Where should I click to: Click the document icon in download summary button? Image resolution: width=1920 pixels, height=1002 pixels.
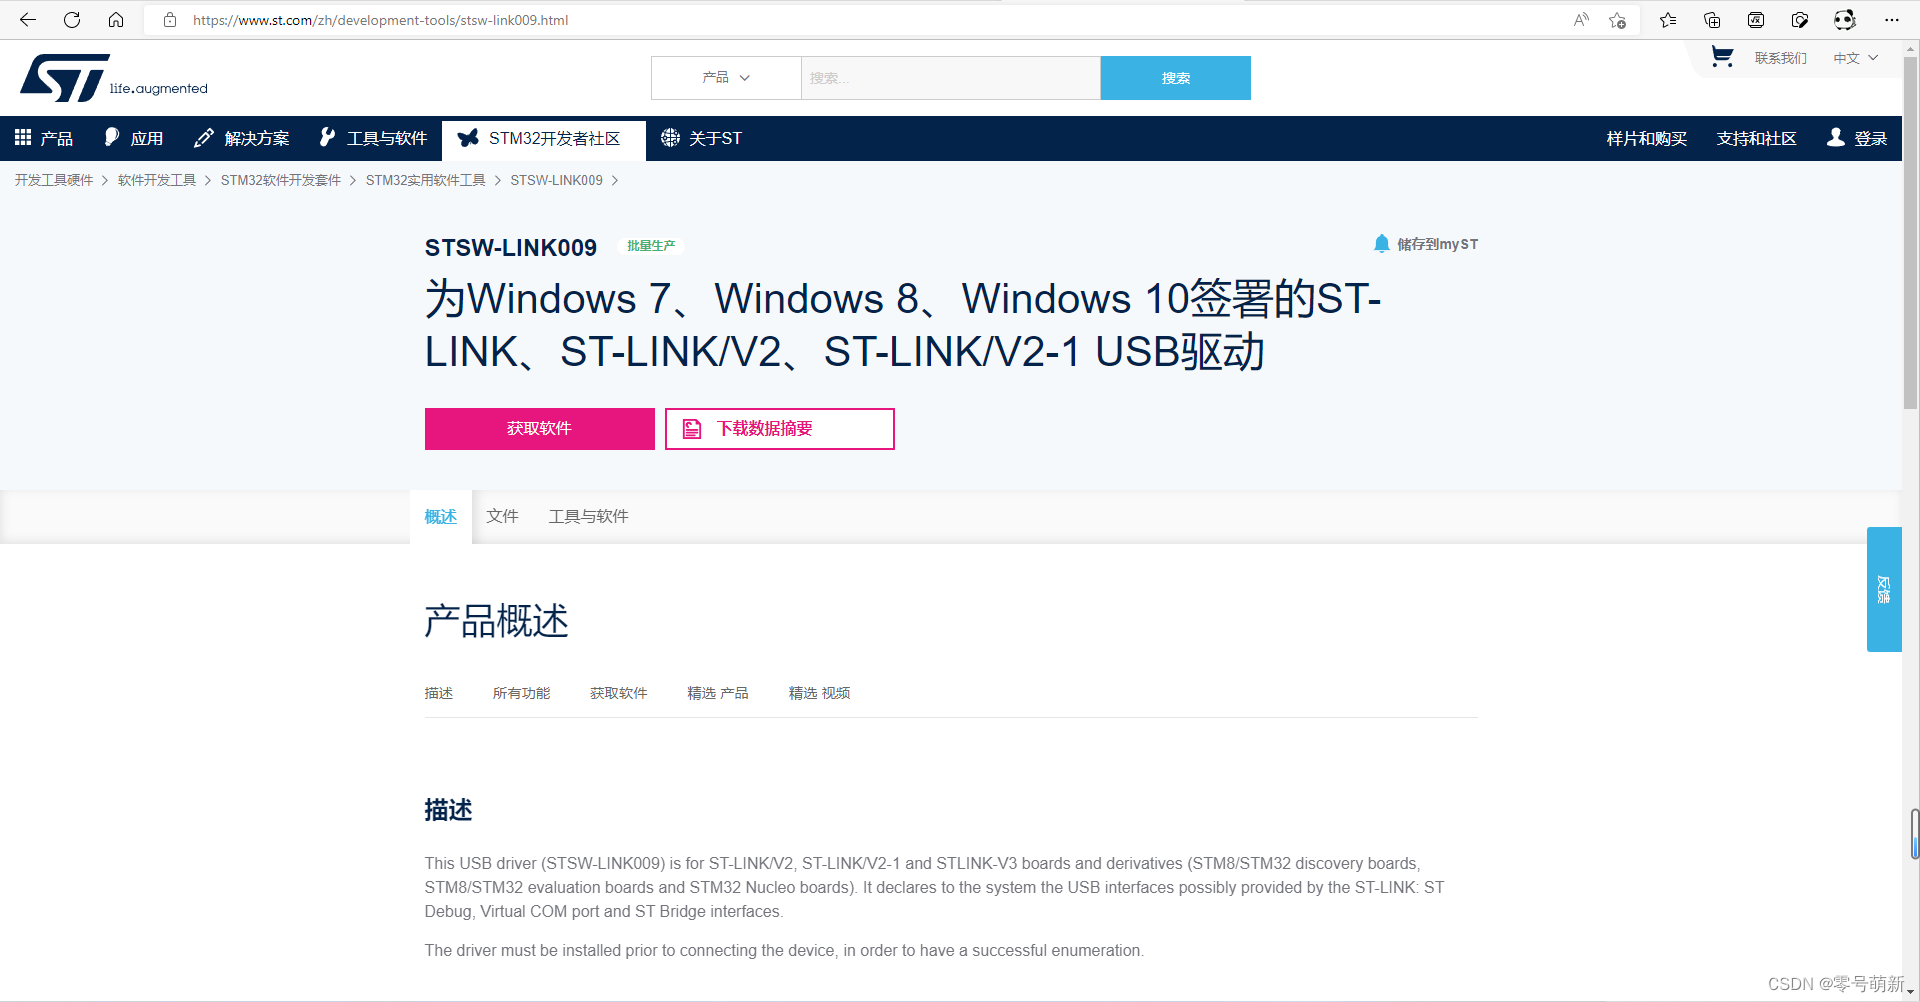pos(692,429)
